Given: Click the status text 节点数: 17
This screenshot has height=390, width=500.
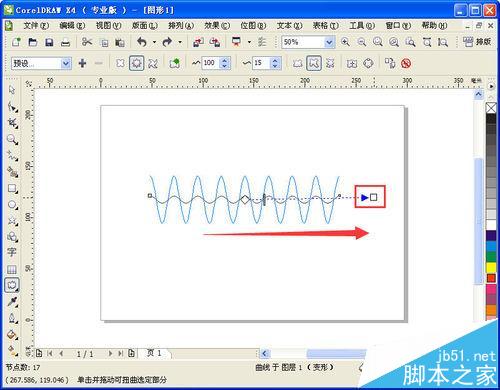Looking at the screenshot, I should pos(23,368).
